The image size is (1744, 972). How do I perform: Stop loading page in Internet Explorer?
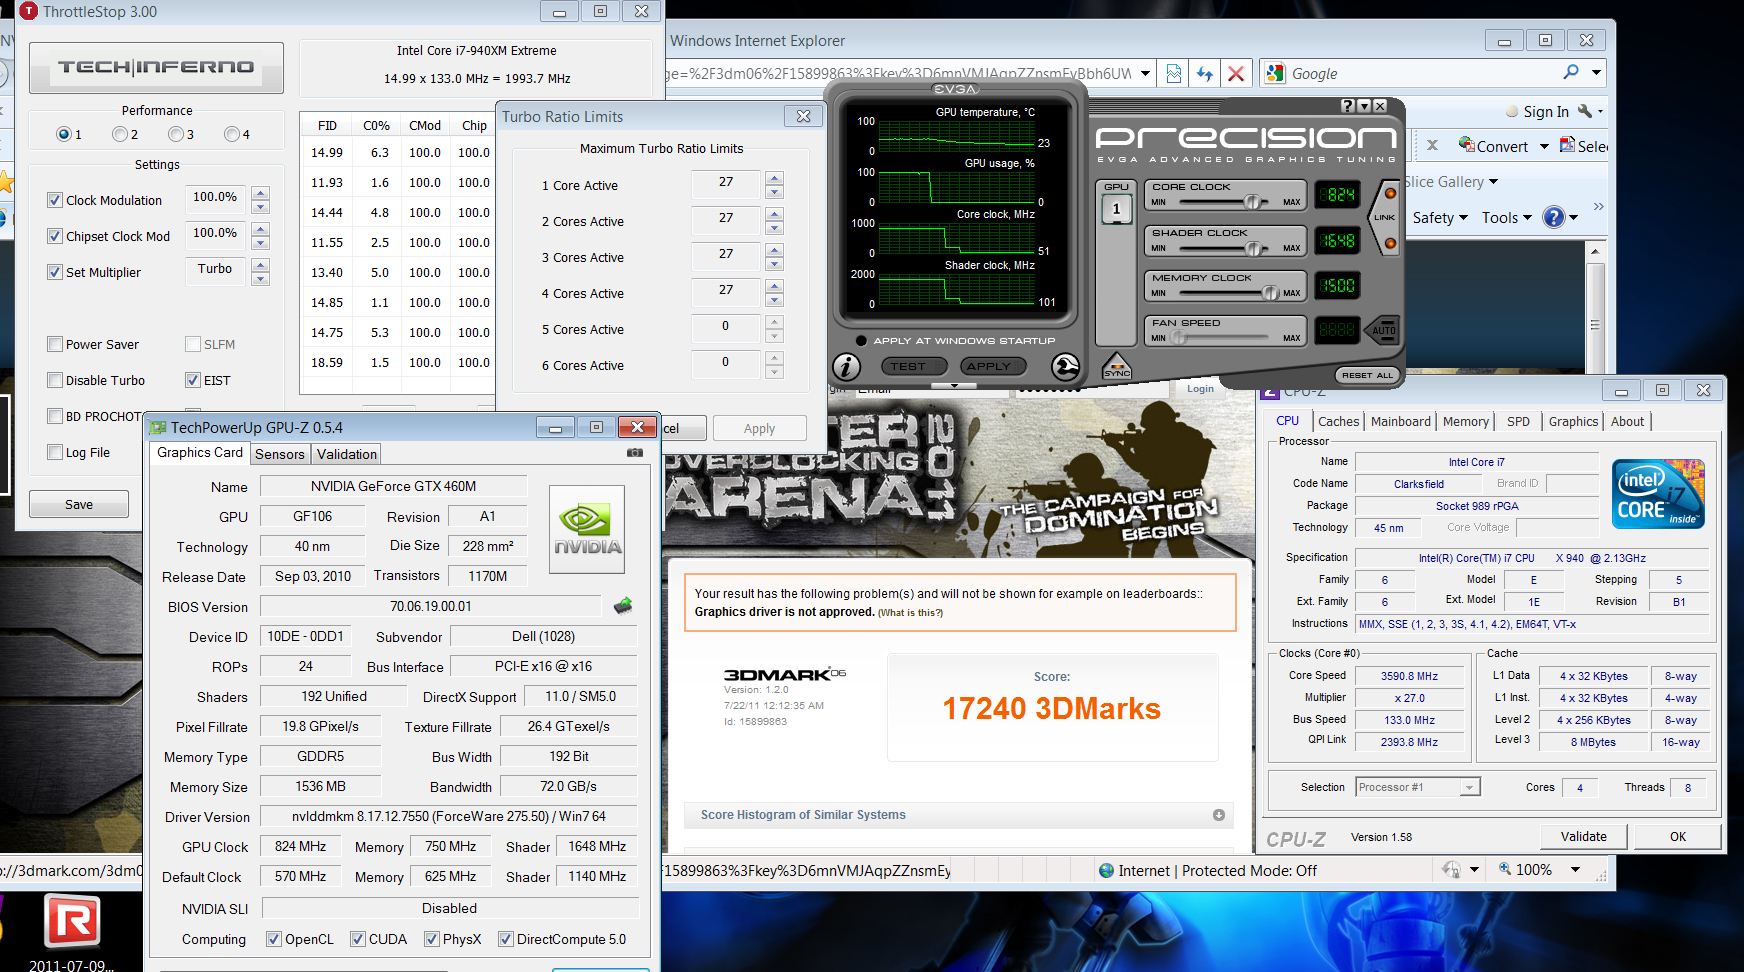[x=1236, y=73]
